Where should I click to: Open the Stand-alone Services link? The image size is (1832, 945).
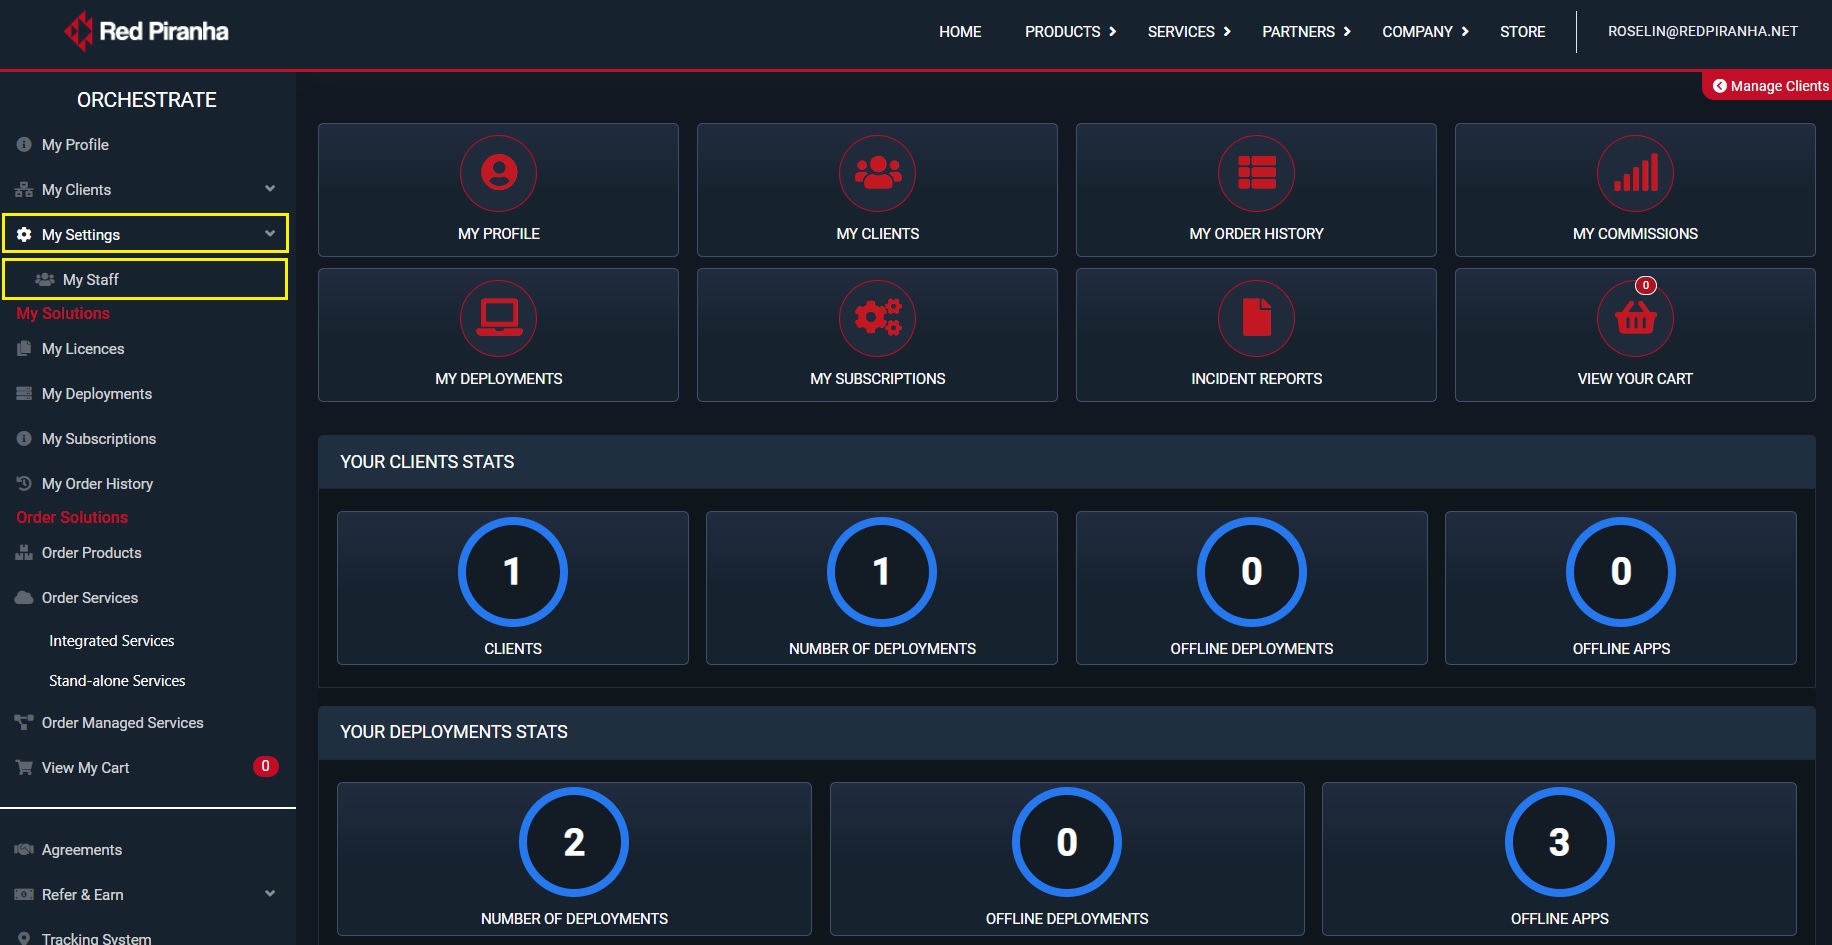tap(117, 680)
